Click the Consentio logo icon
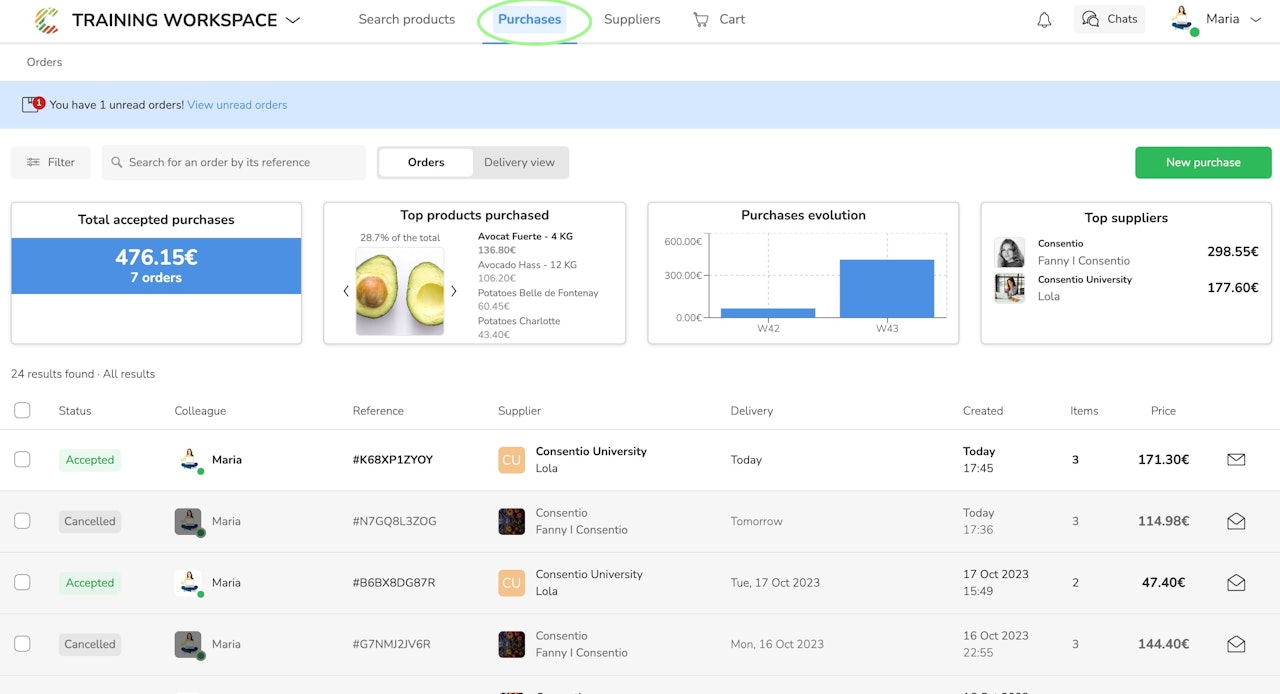This screenshot has height=694, width=1280. click(46, 20)
